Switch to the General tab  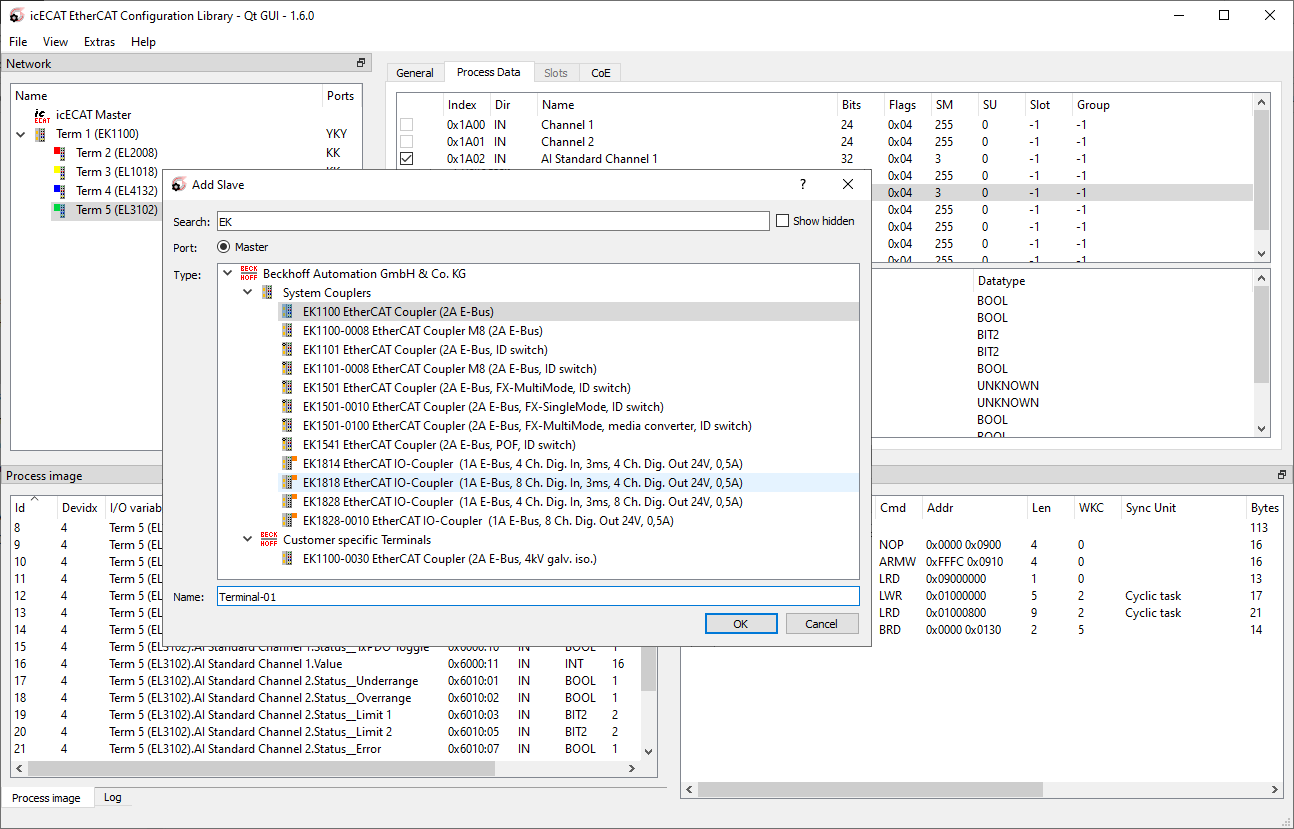[x=415, y=73]
